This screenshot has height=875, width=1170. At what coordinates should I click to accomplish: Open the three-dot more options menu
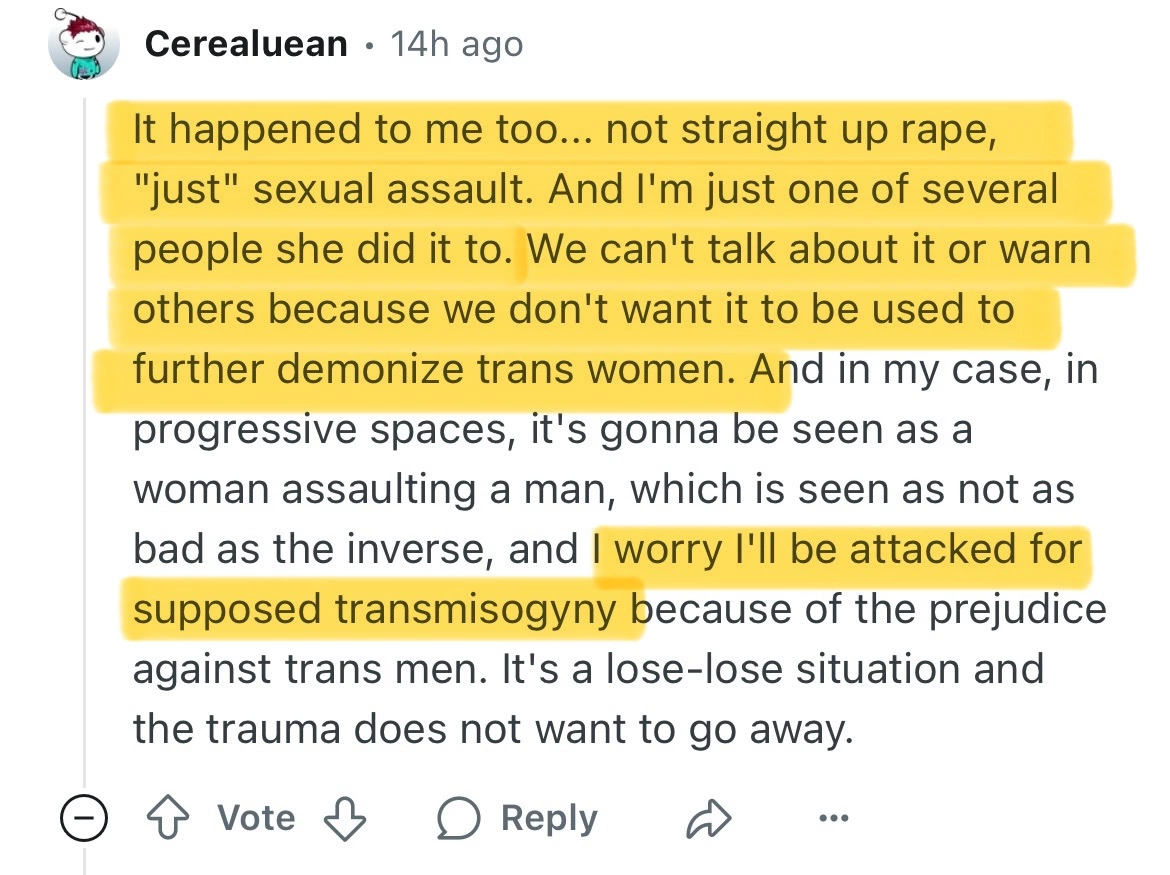click(x=833, y=818)
